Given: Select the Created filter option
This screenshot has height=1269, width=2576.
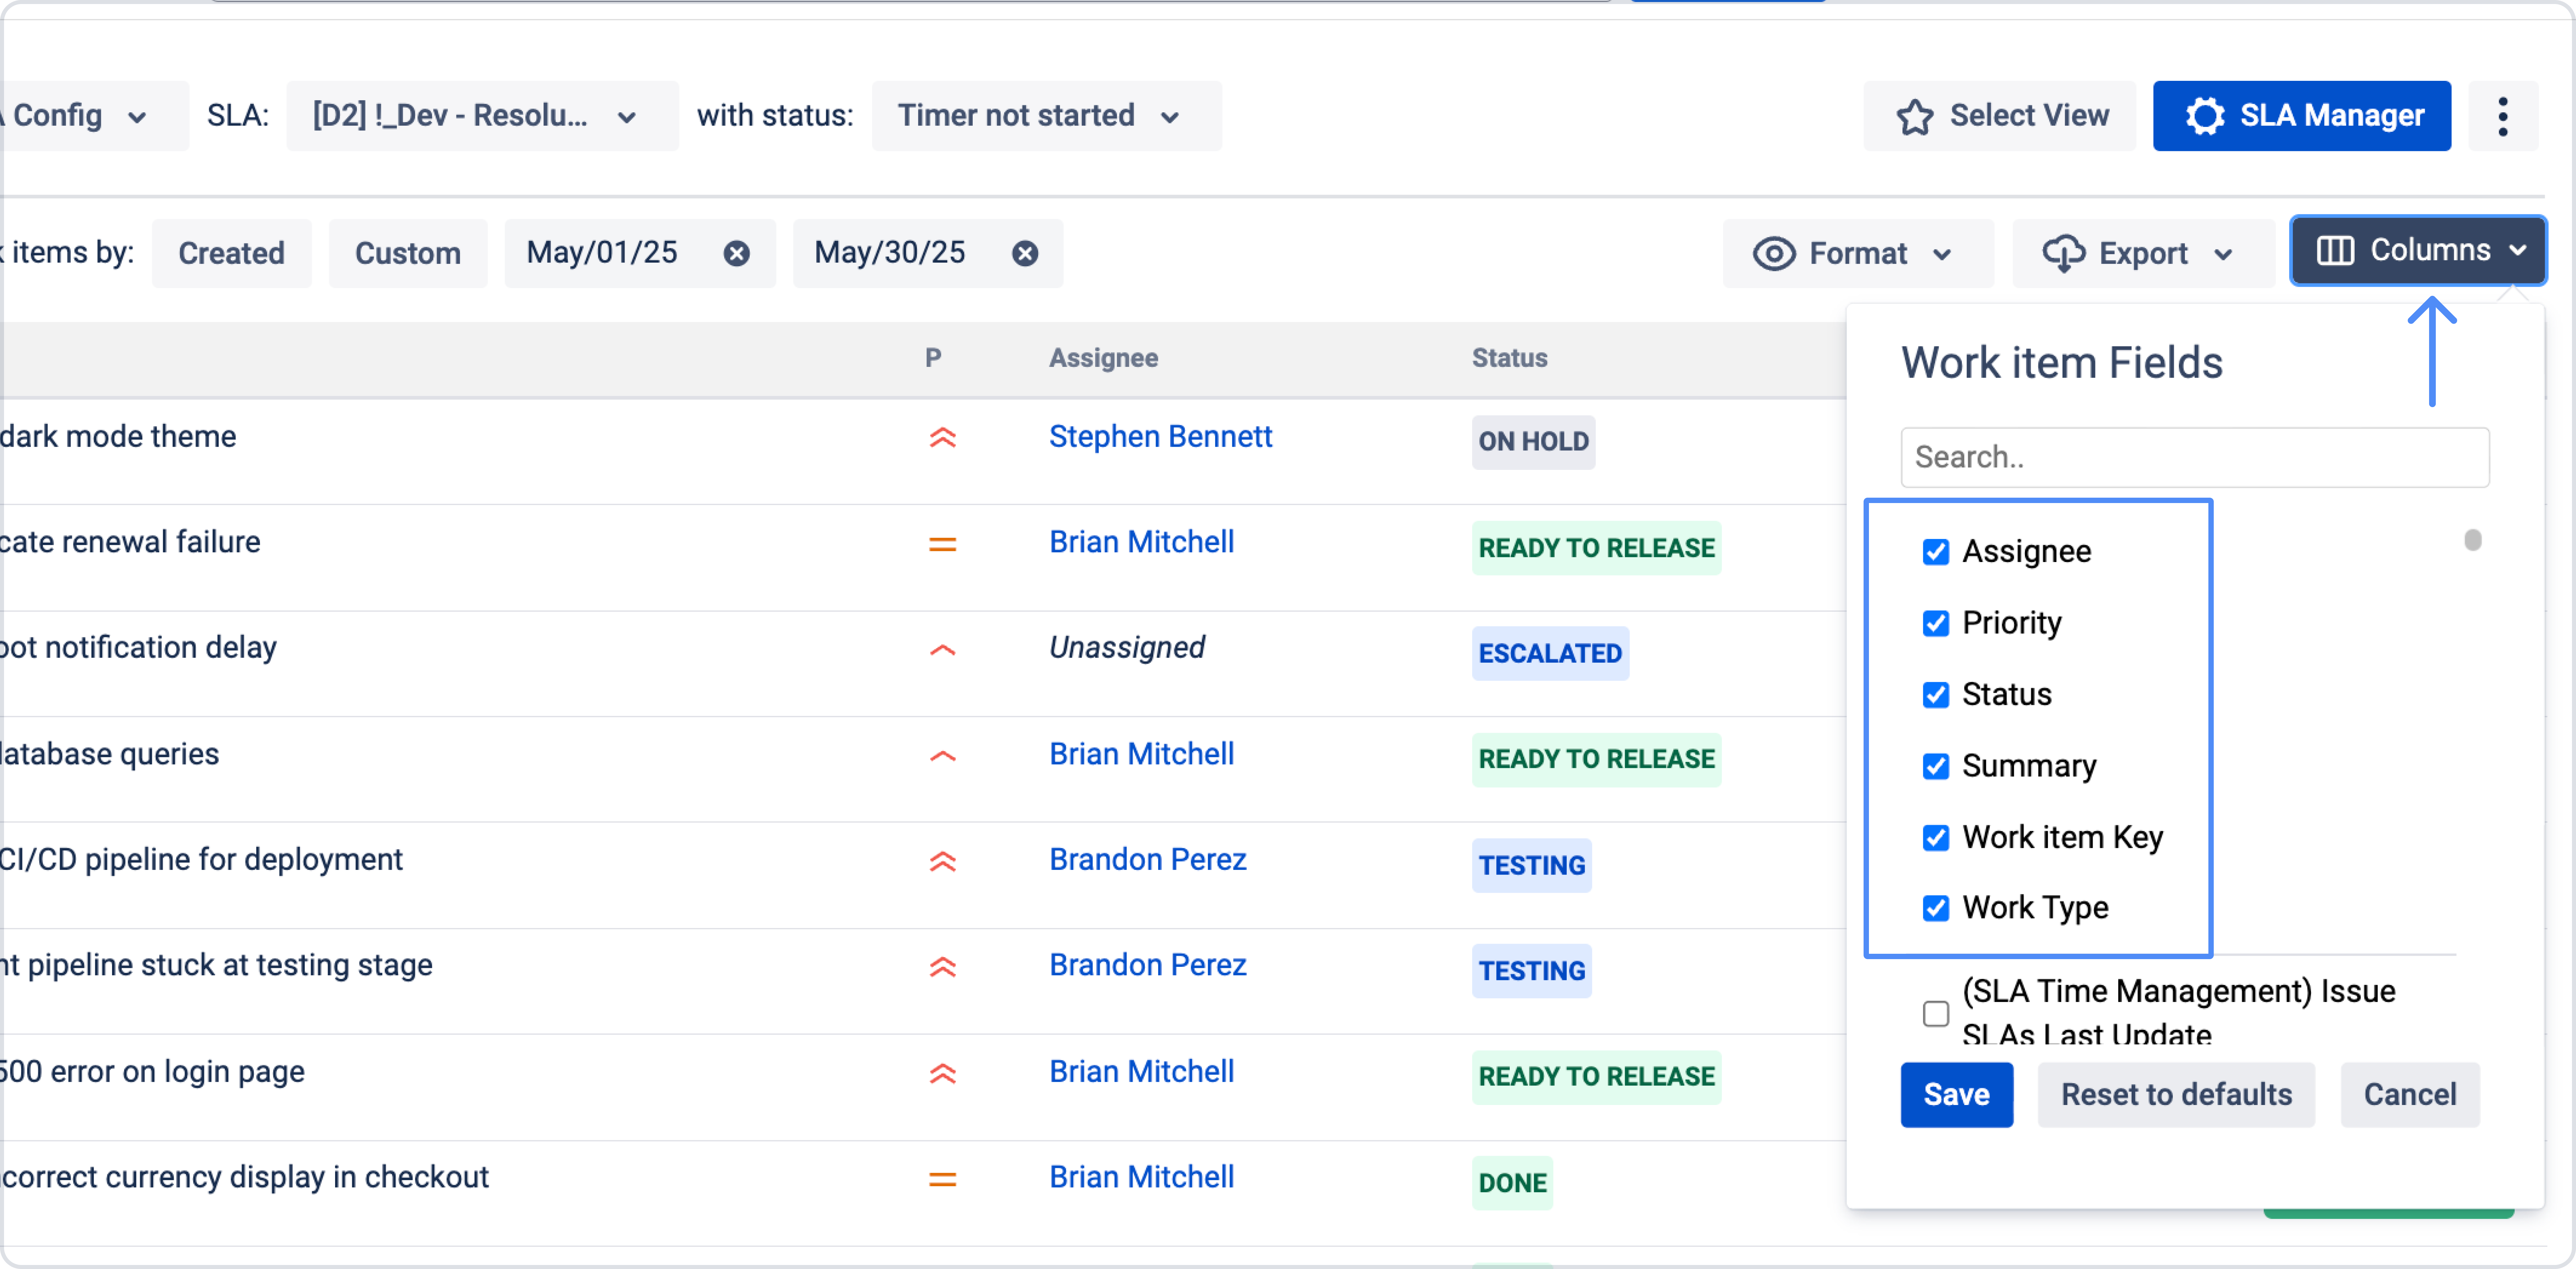Looking at the screenshot, I should pos(231,253).
